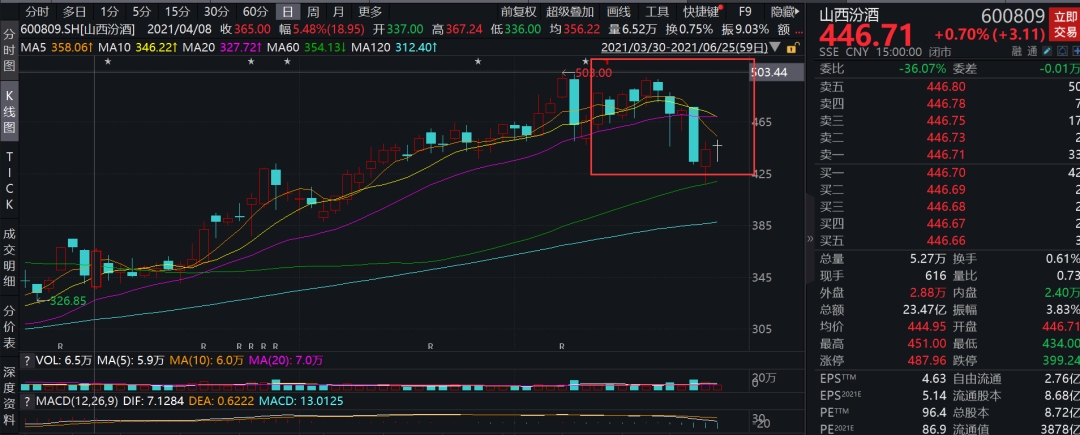This screenshot has width=1080, height=435.
Task: Open the 超级叠加 overlay menu
Action: point(570,11)
